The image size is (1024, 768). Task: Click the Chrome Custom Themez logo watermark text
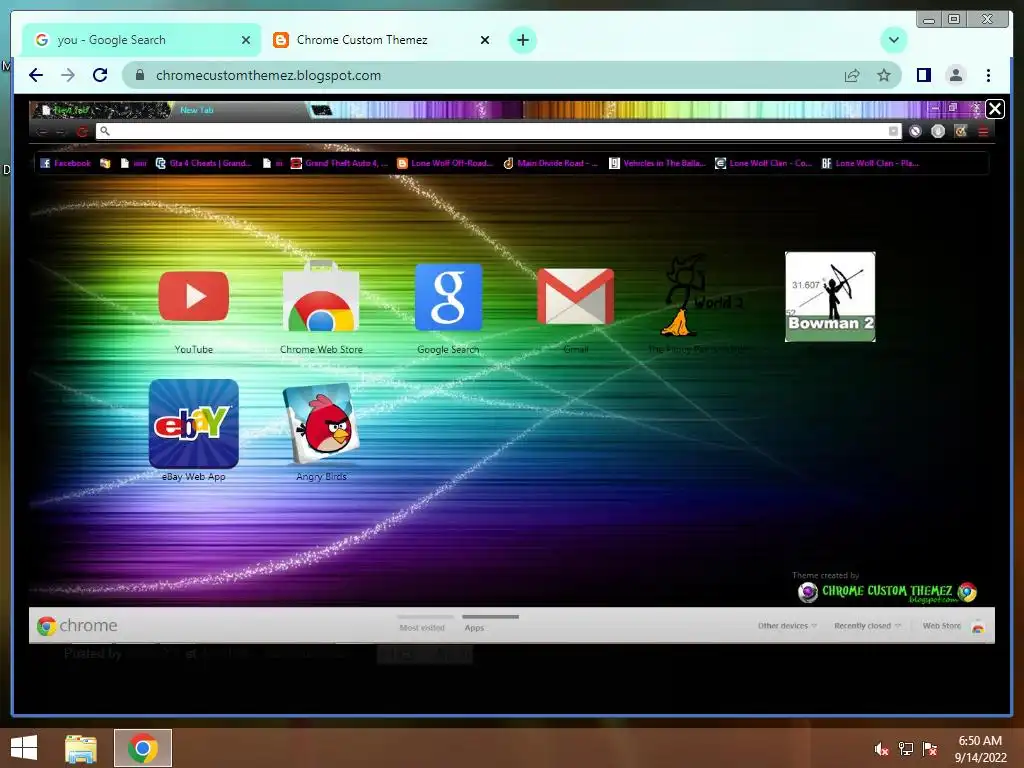click(887, 591)
